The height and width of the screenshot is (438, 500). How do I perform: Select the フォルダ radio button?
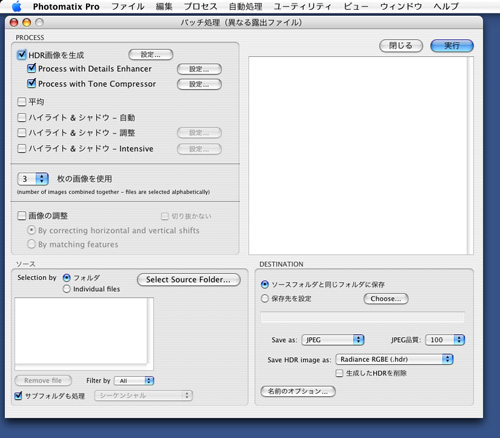point(67,278)
